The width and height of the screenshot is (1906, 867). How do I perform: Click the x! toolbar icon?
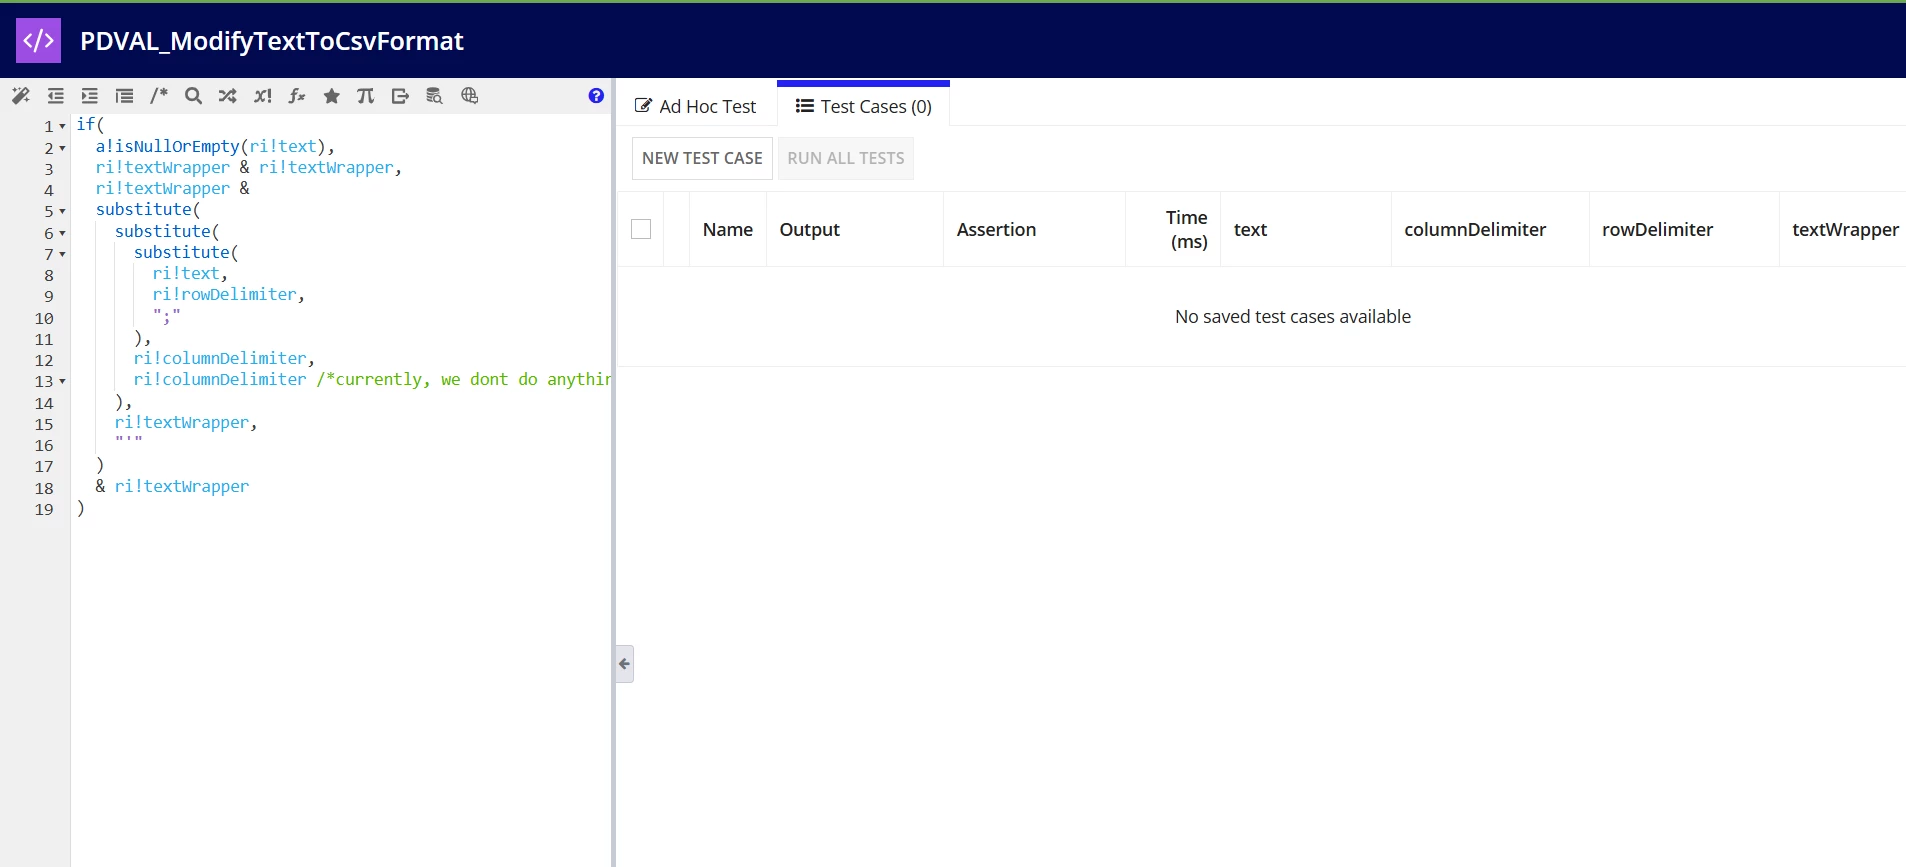263,96
